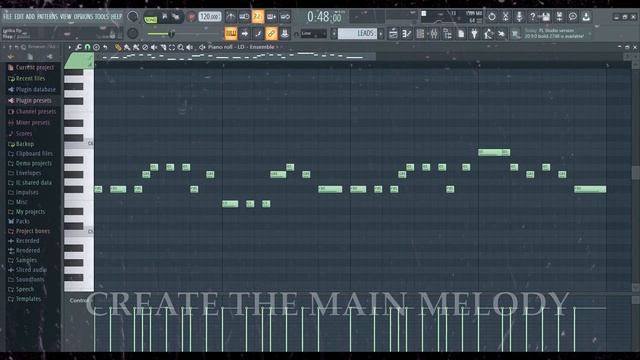640x360 pixels.
Task: Toggle loop recording
Action: [x=285, y=17]
